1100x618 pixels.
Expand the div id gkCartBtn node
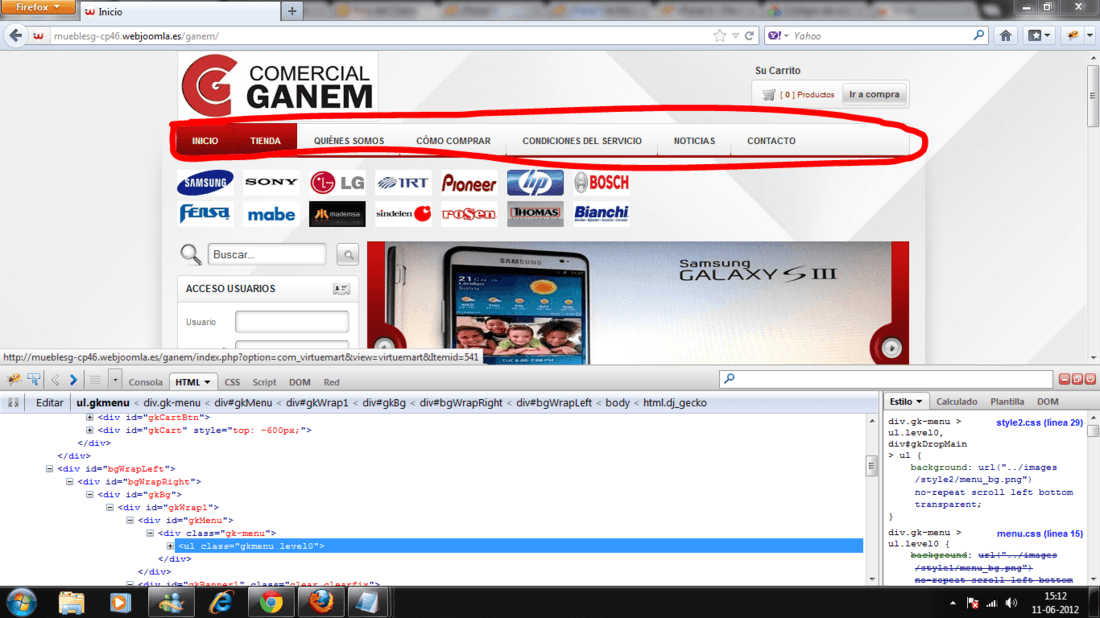[x=90, y=417]
